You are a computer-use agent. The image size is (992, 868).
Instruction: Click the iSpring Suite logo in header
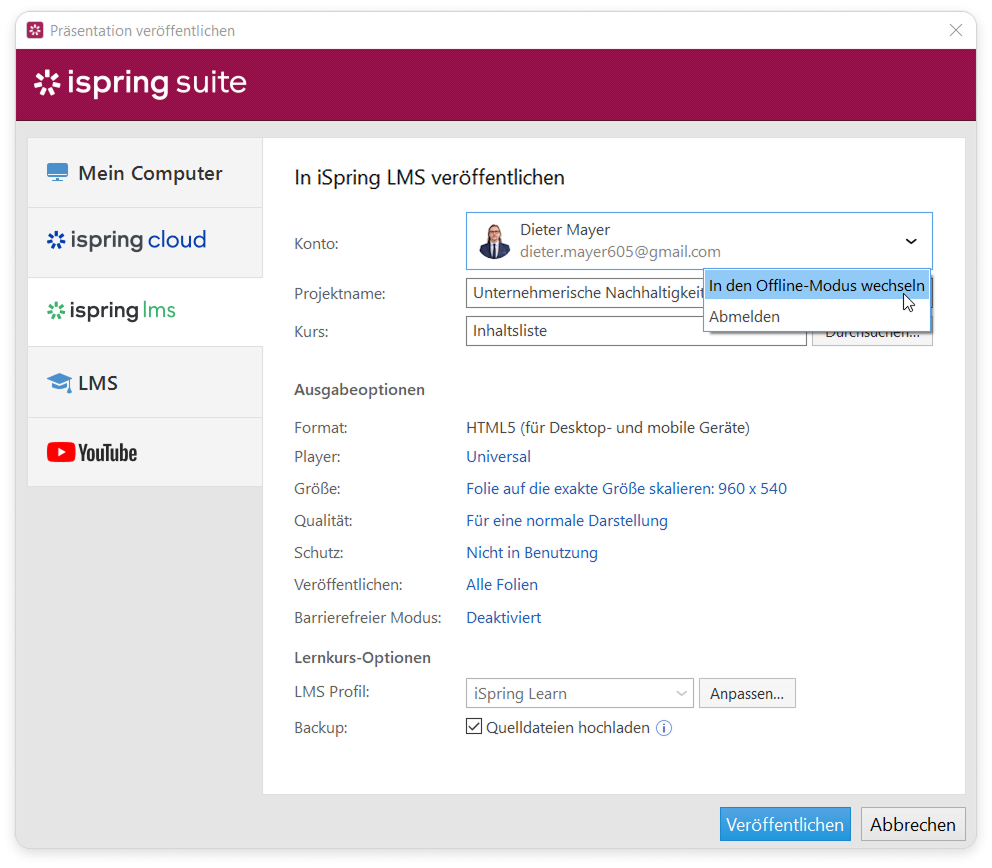click(140, 83)
